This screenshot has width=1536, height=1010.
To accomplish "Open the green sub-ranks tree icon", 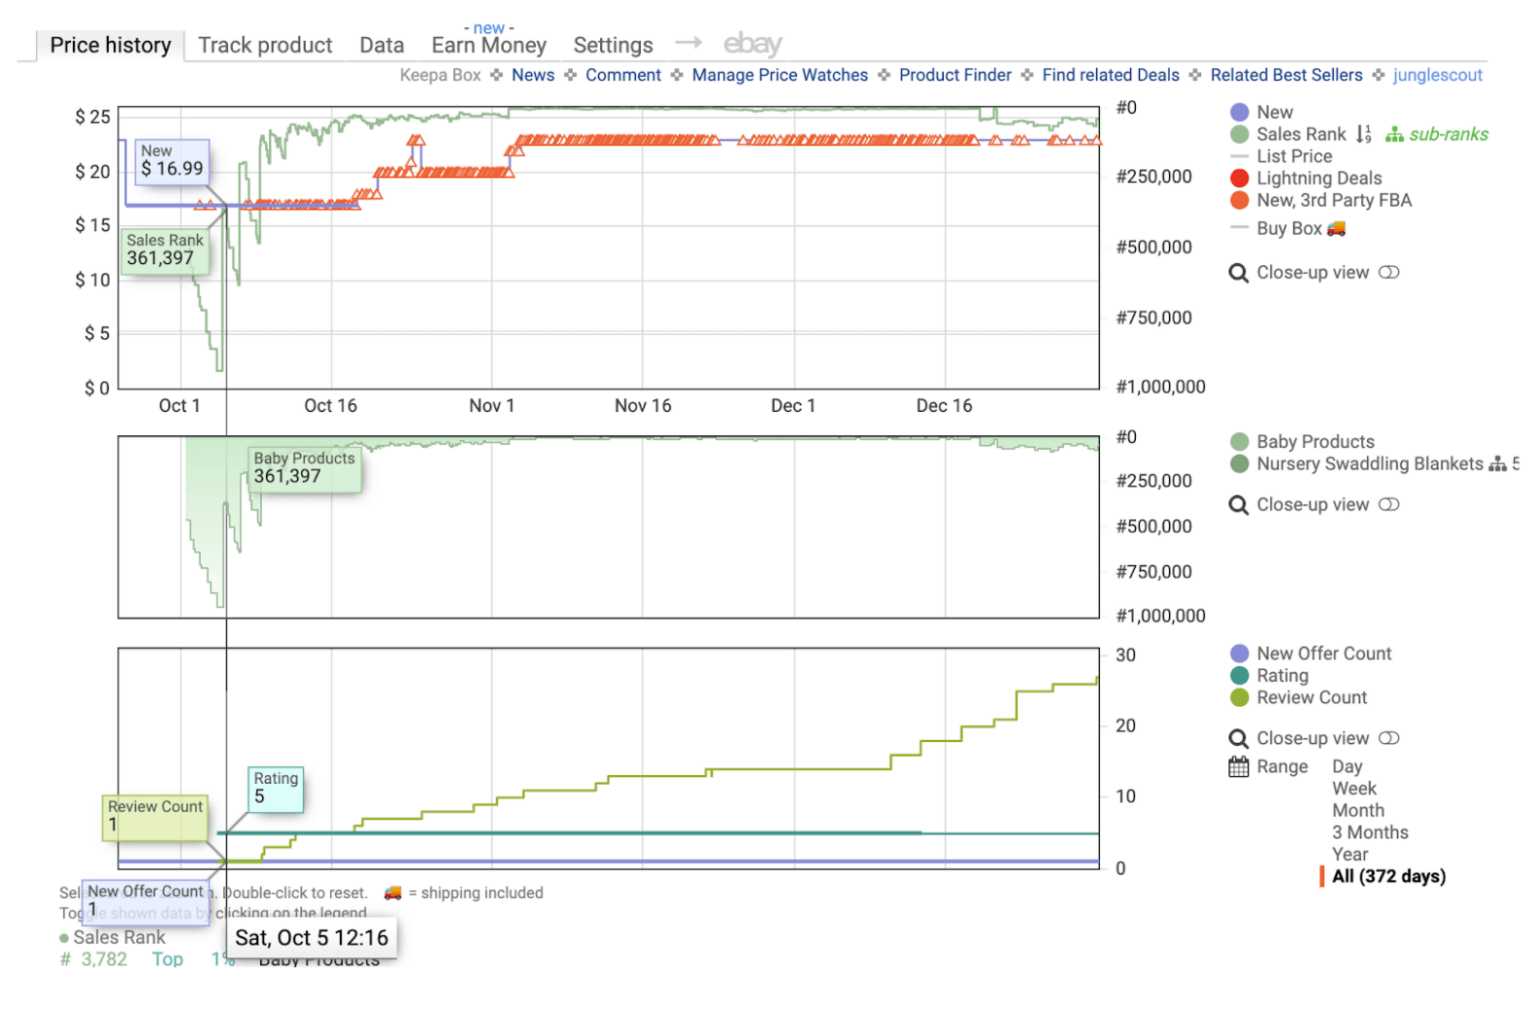I will [x=1394, y=134].
